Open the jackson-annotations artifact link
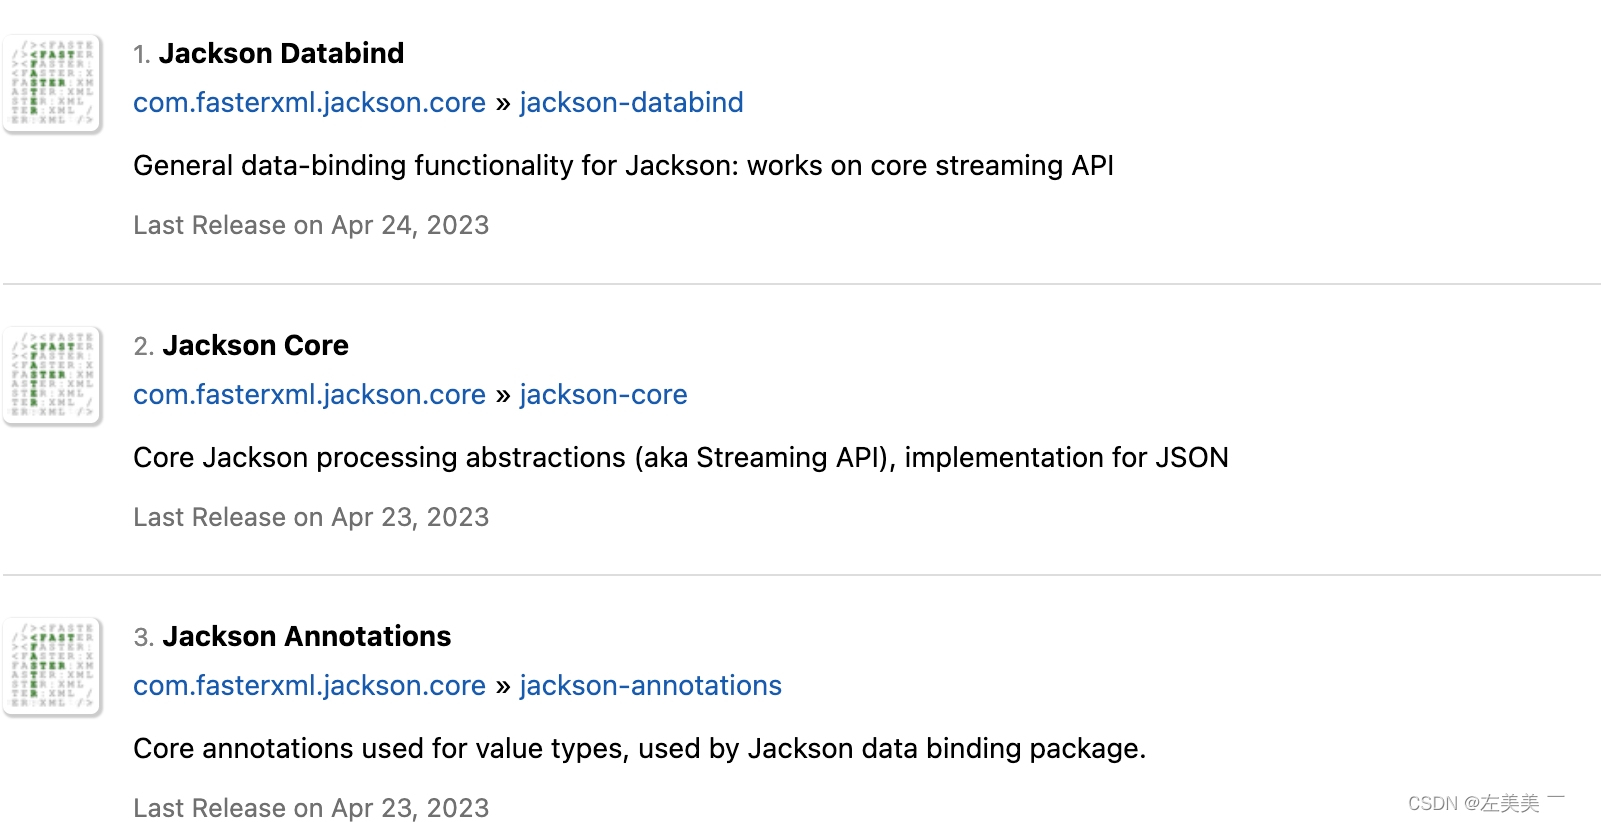 click(650, 685)
